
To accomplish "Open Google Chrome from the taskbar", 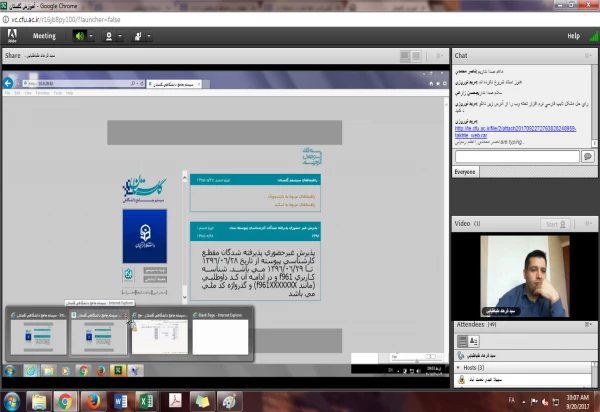I will [x=65, y=401].
